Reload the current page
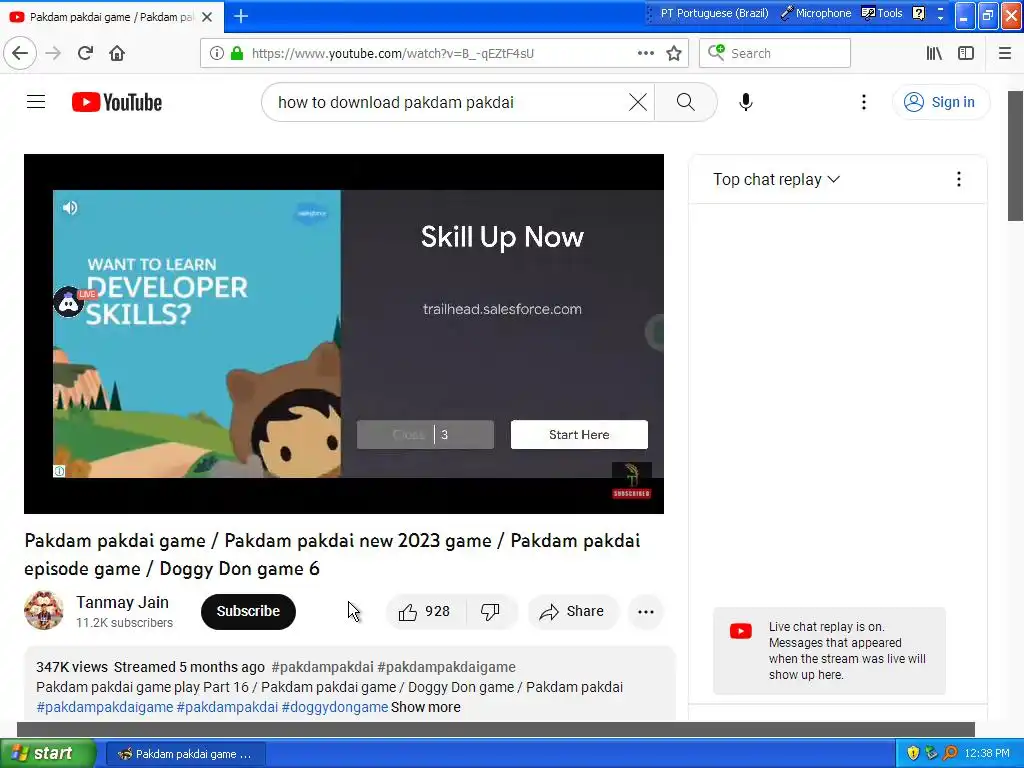Screen dimensions: 1024x768 (85, 53)
